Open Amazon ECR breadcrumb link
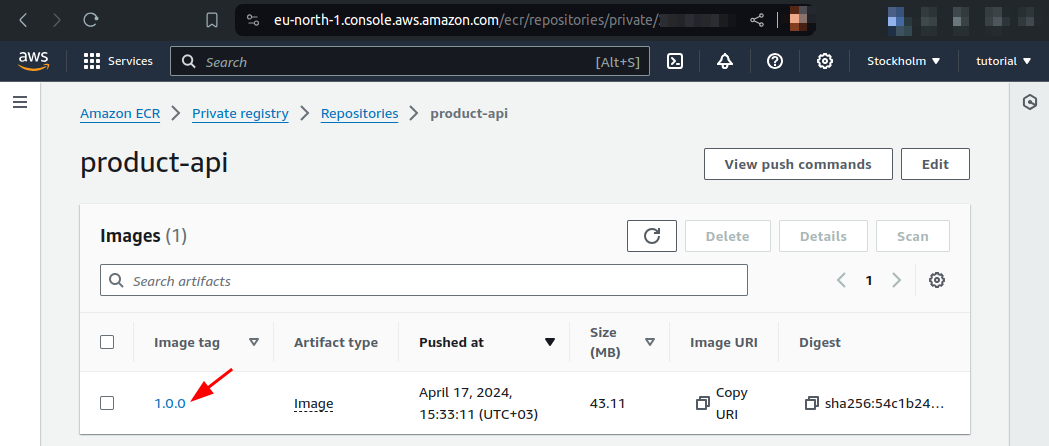 (x=120, y=114)
